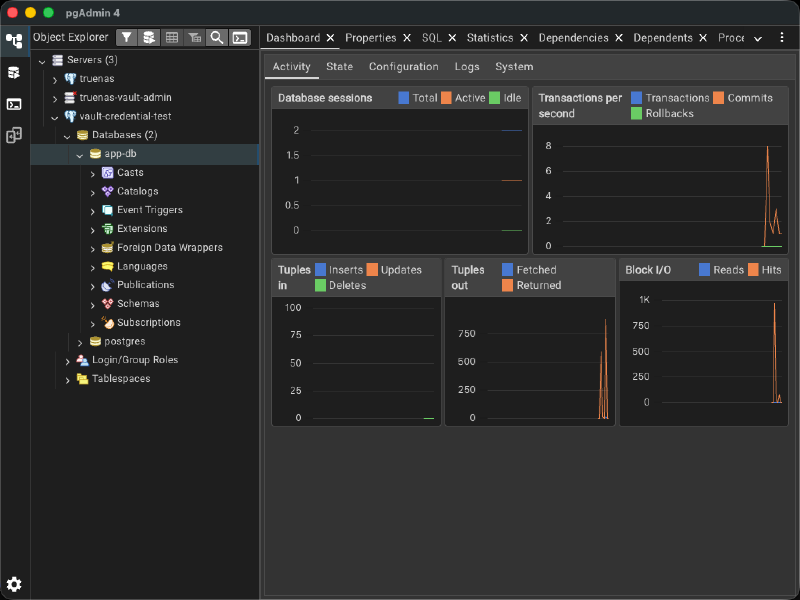The width and height of the screenshot is (800, 600).
Task: Collapse the vault-credential-test server node
Action: (55, 117)
